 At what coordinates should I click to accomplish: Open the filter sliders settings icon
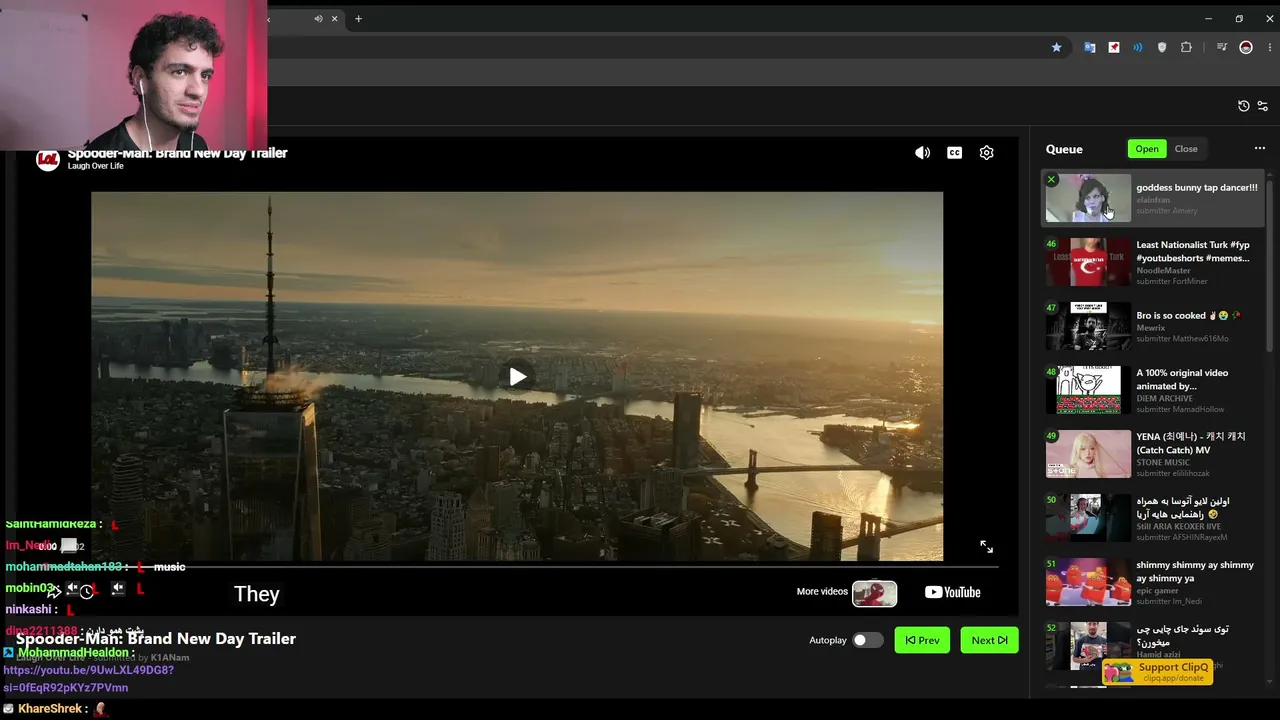tap(1263, 106)
